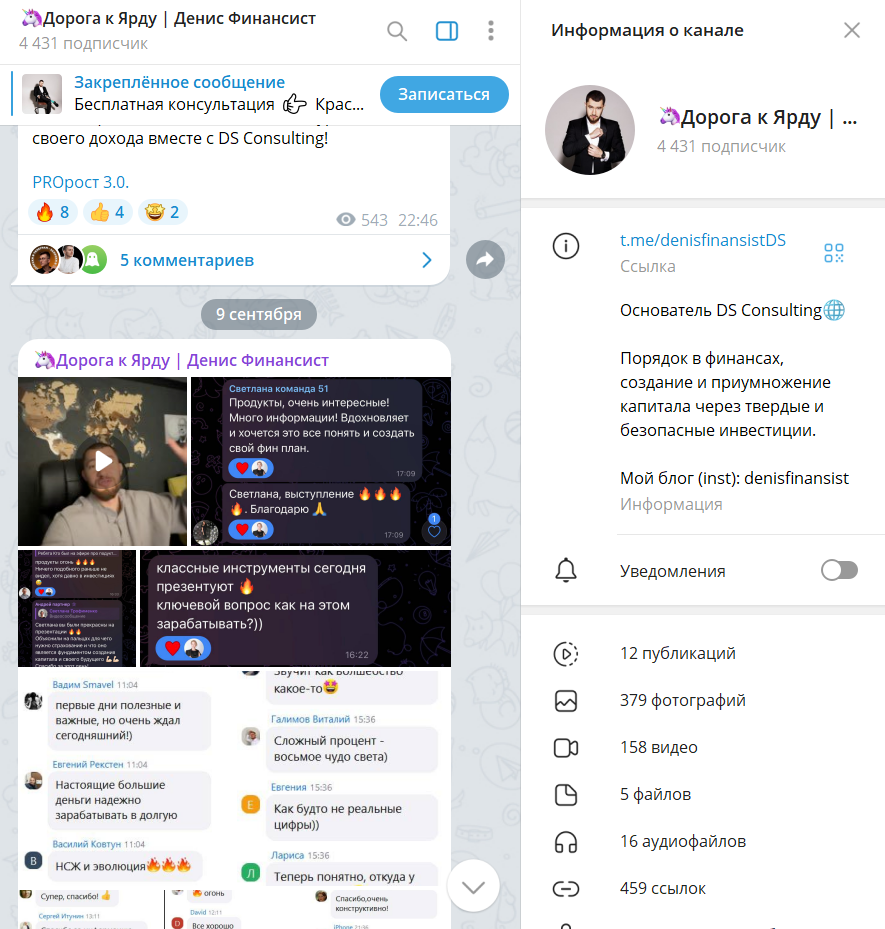Viewport: 885px width, 929px height.
Task: Open the pinned message bar
Action: pyautogui.click(x=190, y=94)
